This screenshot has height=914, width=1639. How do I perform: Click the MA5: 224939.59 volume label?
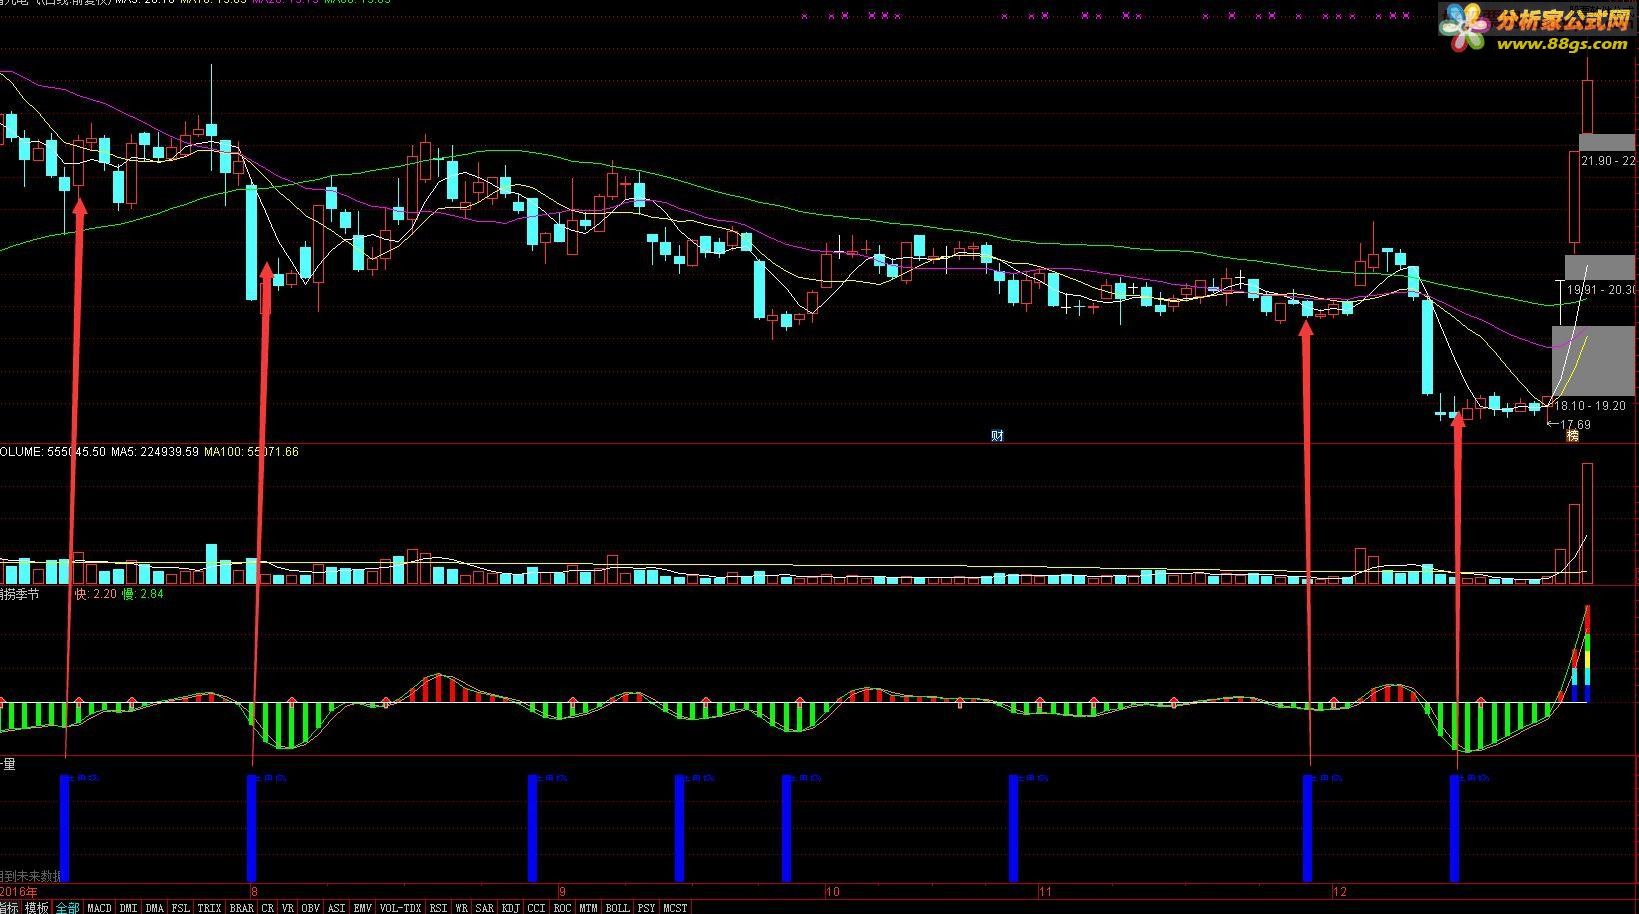coord(155,452)
